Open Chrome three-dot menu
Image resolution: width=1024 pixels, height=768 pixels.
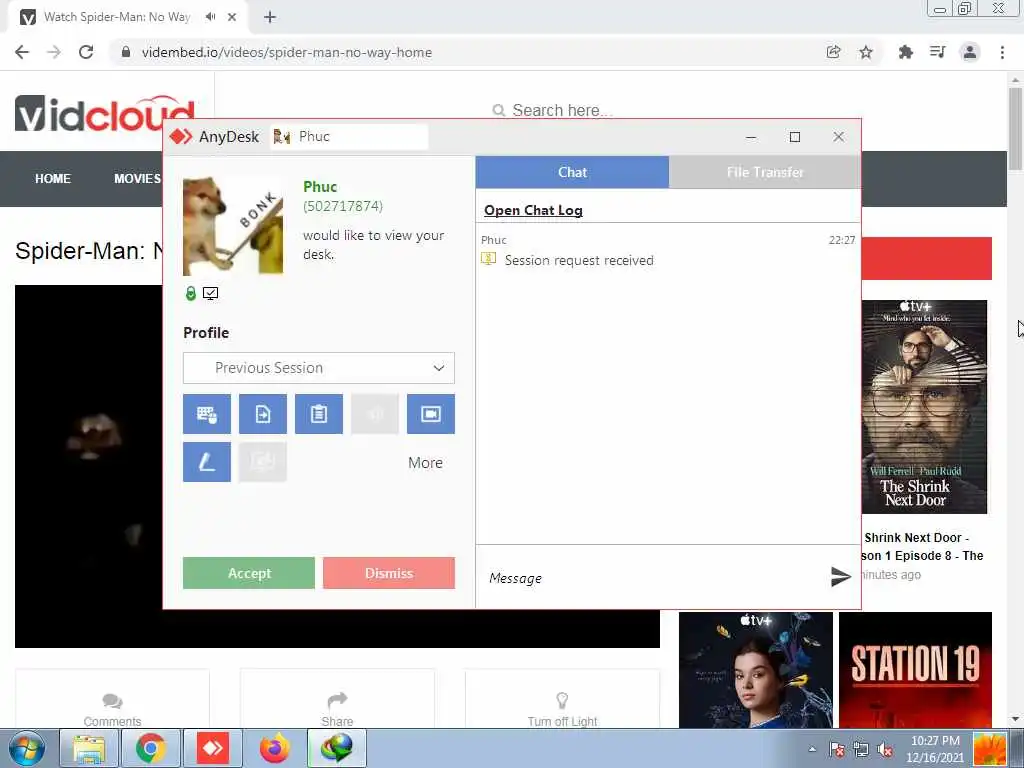click(x=1002, y=52)
